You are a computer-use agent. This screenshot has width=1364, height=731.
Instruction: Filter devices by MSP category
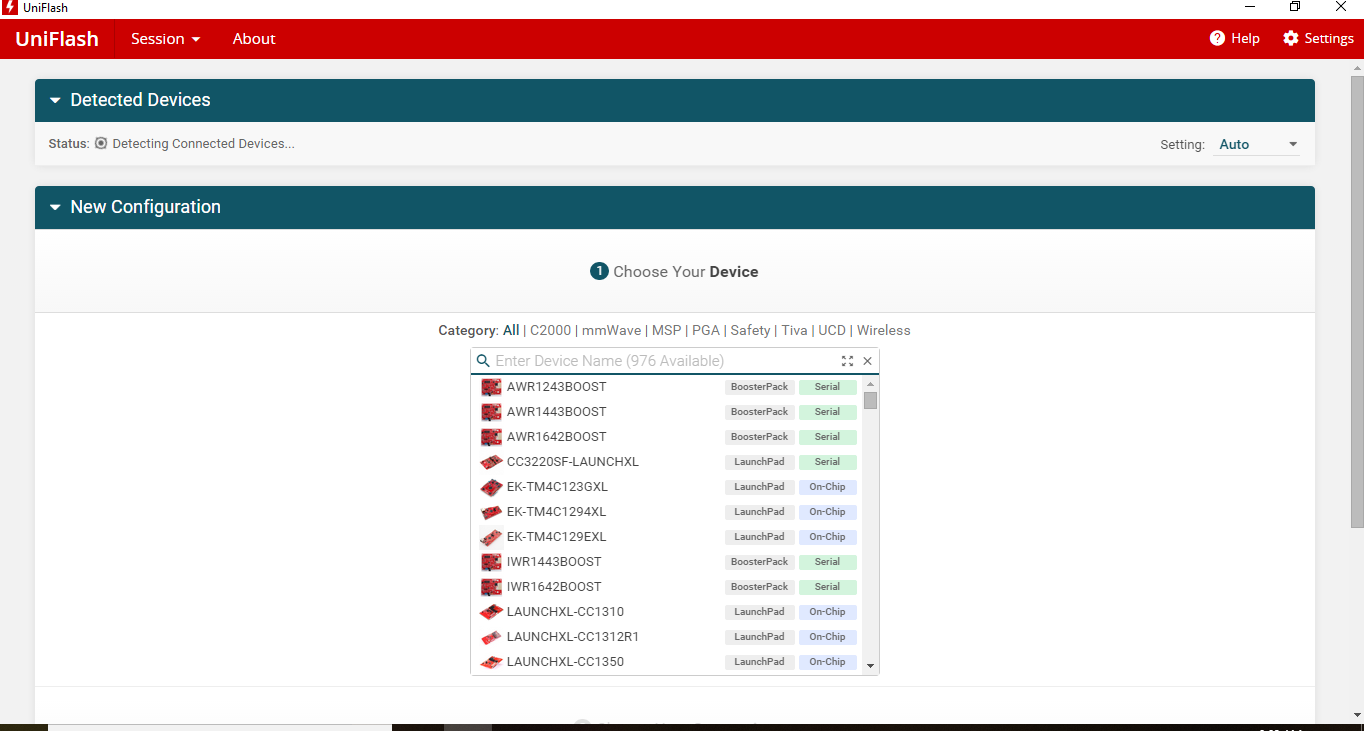(666, 330)
